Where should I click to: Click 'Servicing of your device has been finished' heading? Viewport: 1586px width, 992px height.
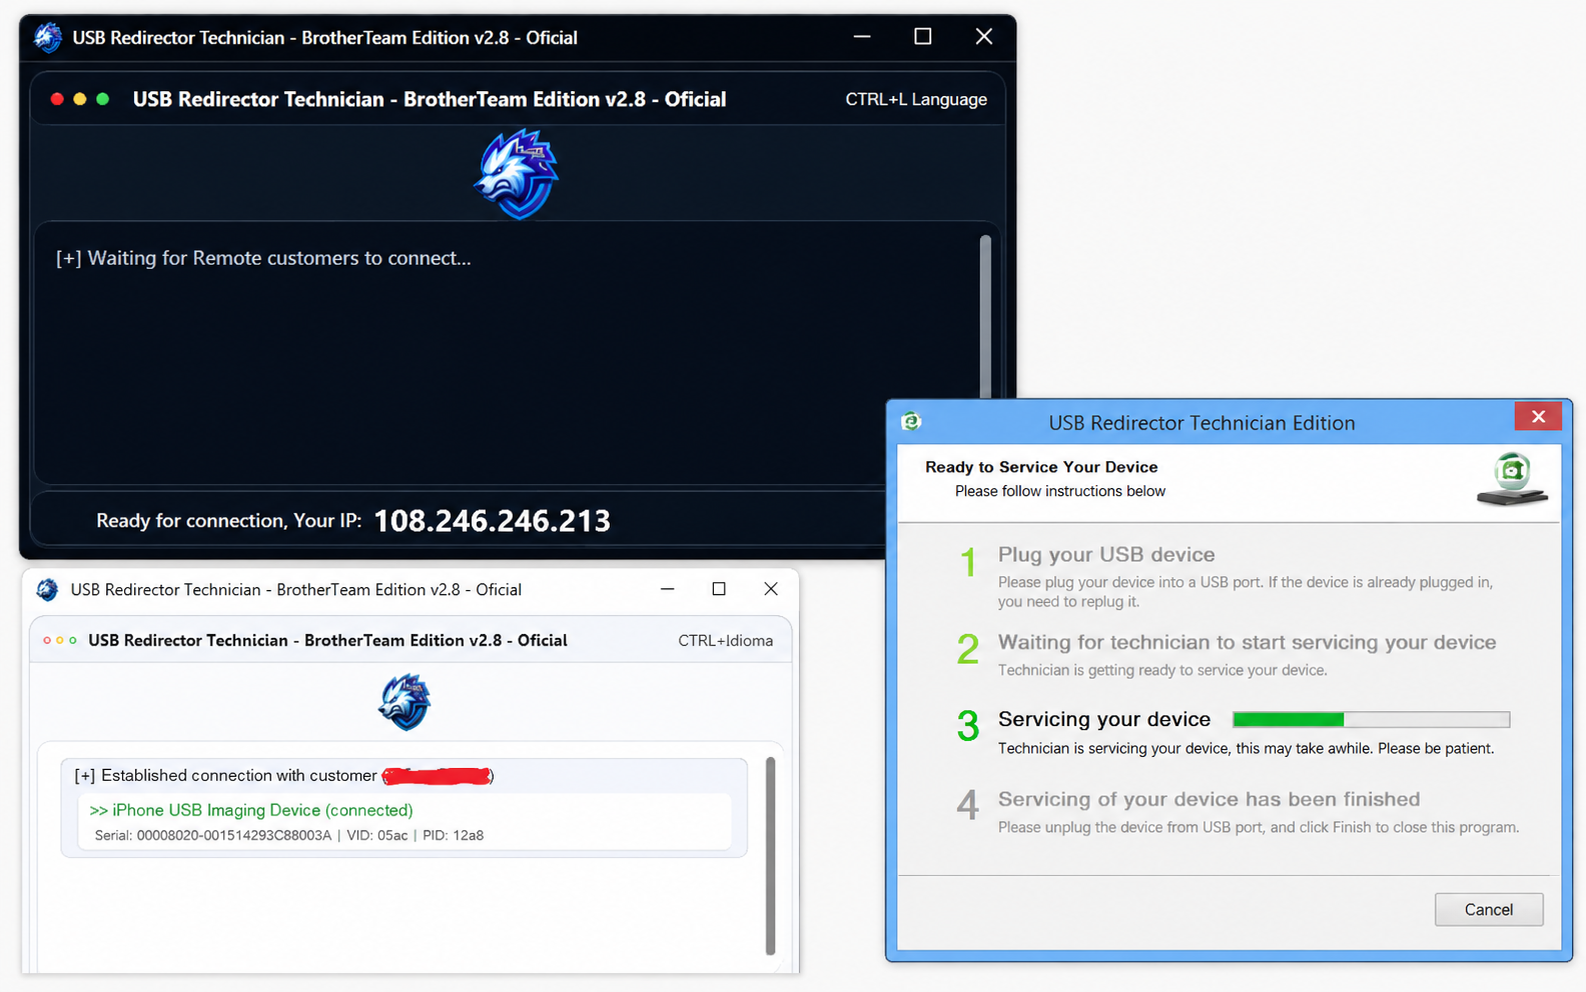[x=1209, y=800]
